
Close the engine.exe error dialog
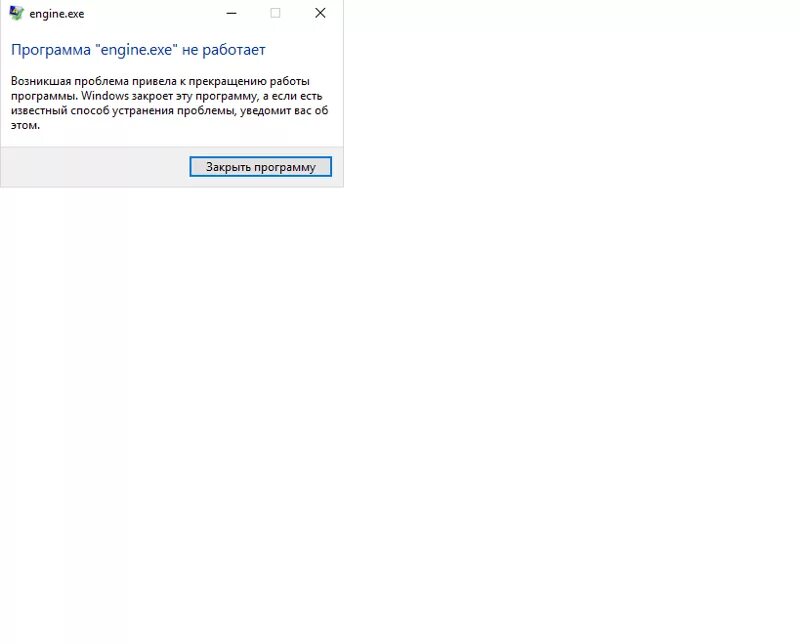(x=320, y=13)
